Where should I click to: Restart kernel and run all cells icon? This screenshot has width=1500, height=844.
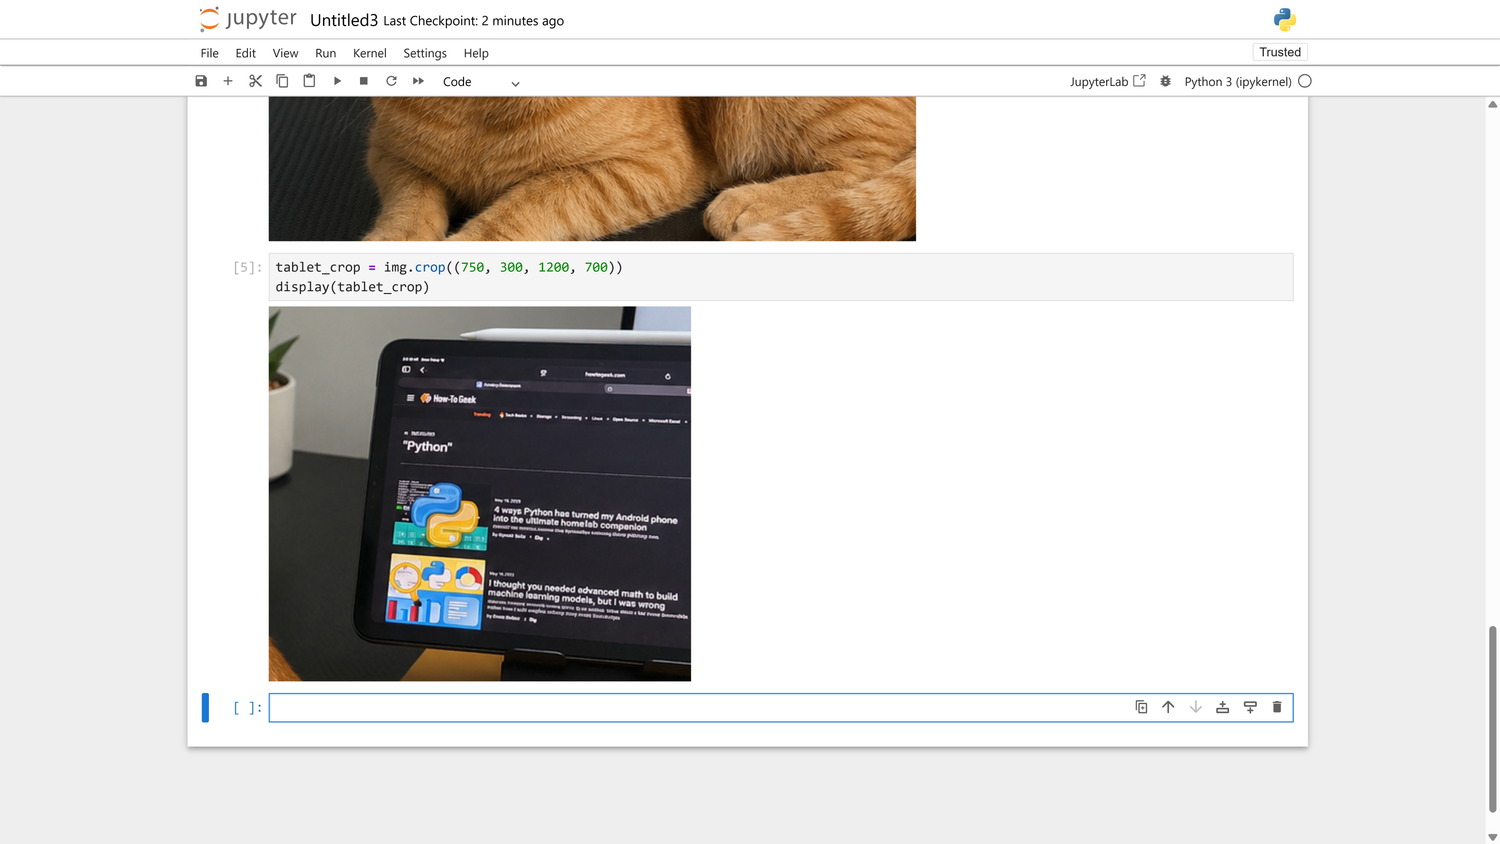point(418,81)
